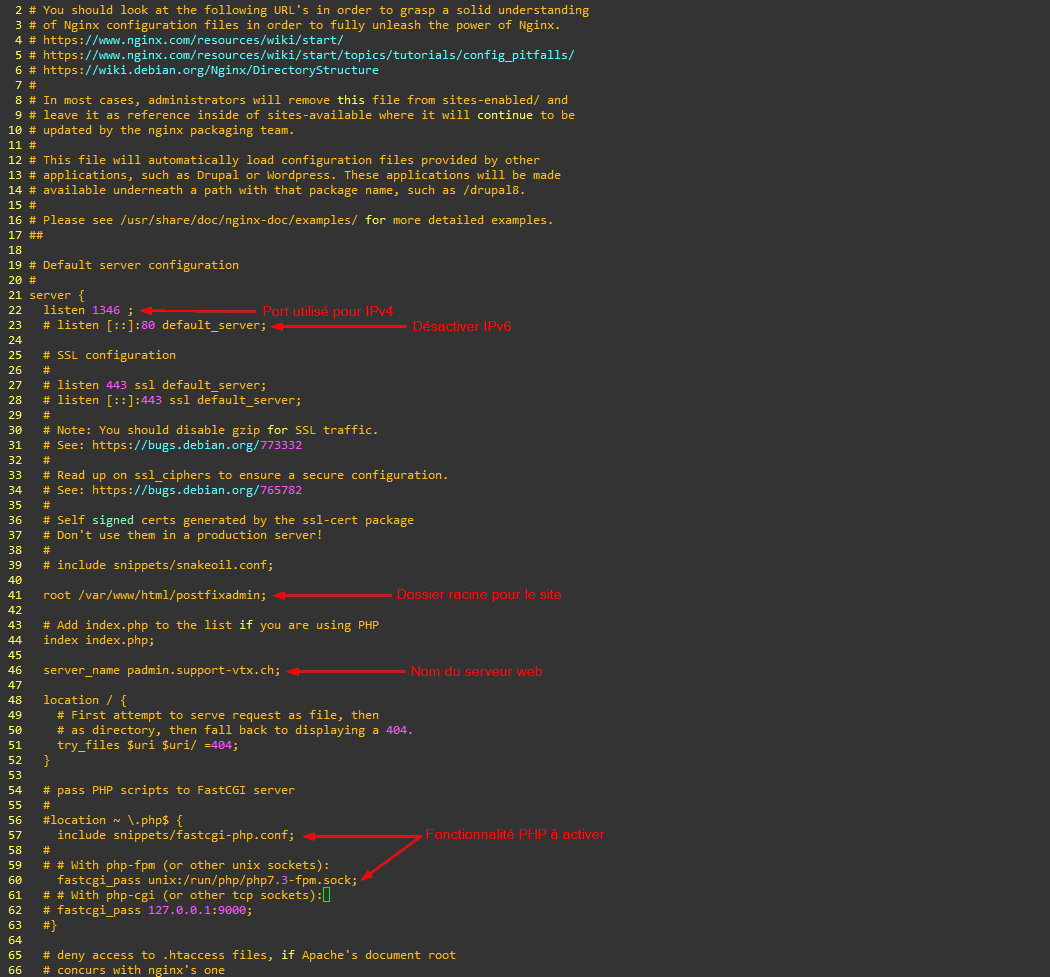Click the 'root /var/www/html/postfixadmin;' line
The height and width of the screenshot is (977, 1050).
click(155, 595)
